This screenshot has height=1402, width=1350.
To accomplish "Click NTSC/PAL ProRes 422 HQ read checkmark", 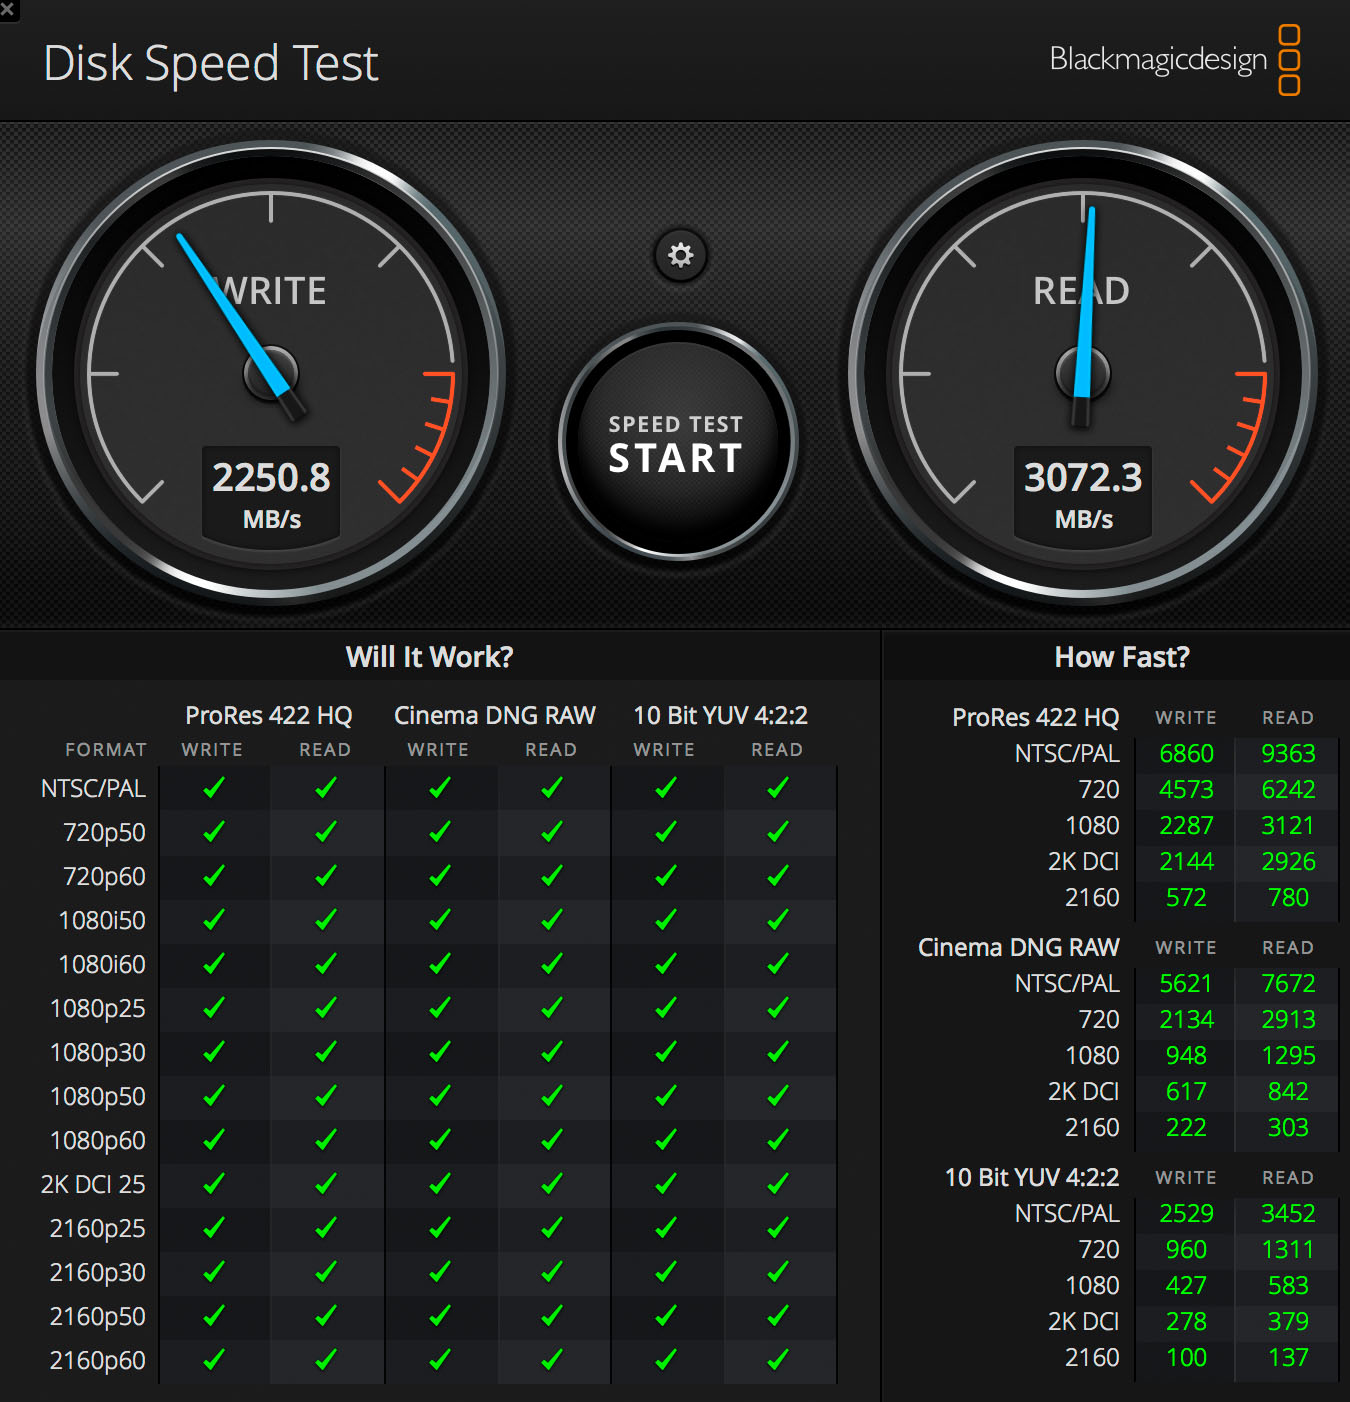I will click(325, 788).
